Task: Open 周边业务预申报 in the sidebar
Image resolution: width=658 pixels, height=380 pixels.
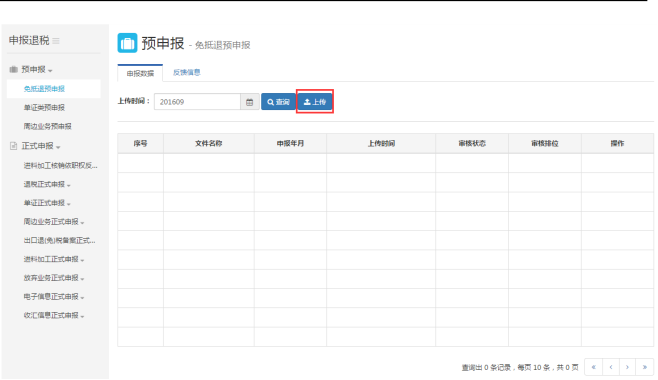Action: pyautogui.click(x=47, y=126)
